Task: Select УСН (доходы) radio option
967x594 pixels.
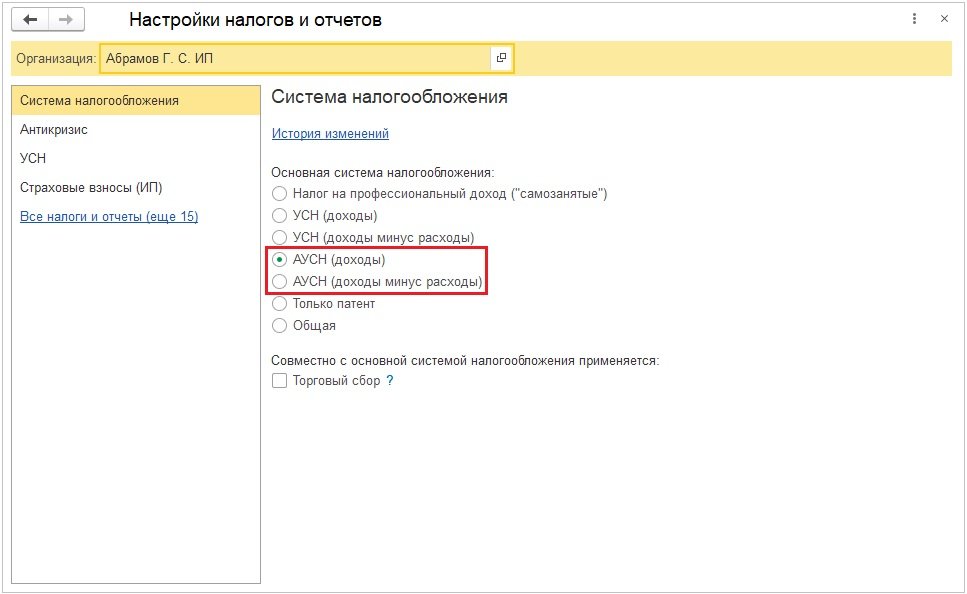Action: pyautogui.click(x=280, y=216)
